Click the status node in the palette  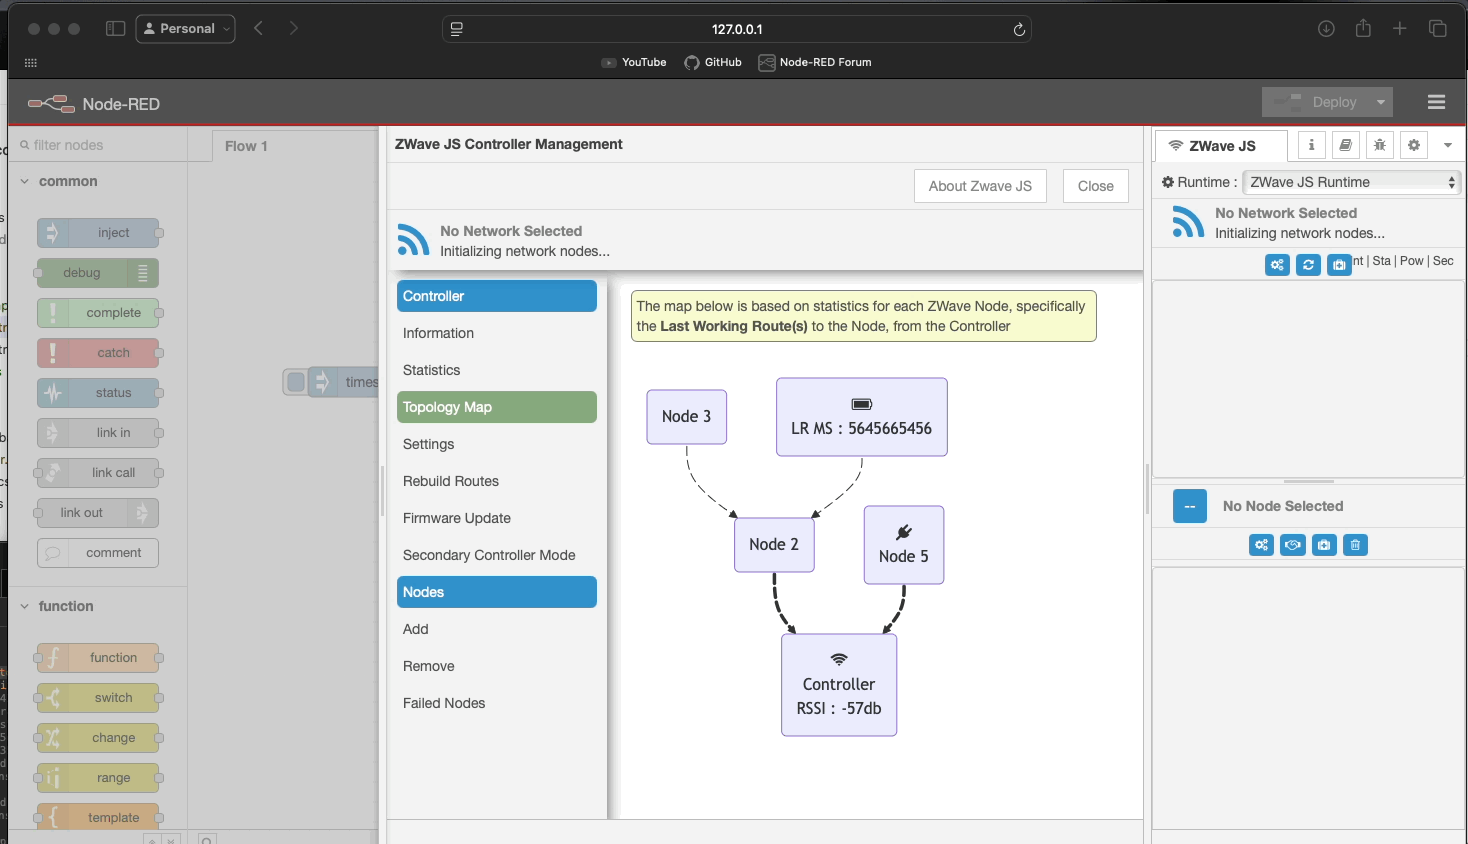[x=98, y=393]
